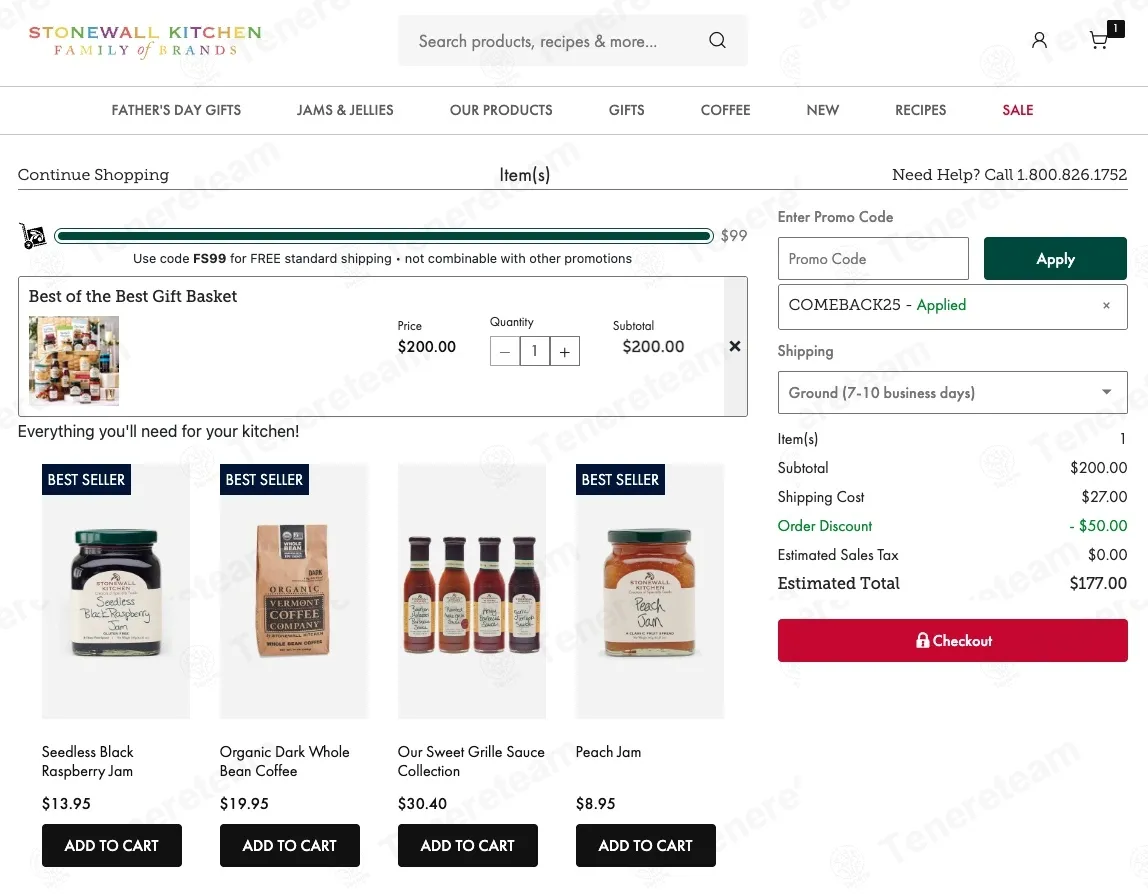Click the search magnifier icon
The height and width of the screenshot is (894, 1148).
pos(718,40)
